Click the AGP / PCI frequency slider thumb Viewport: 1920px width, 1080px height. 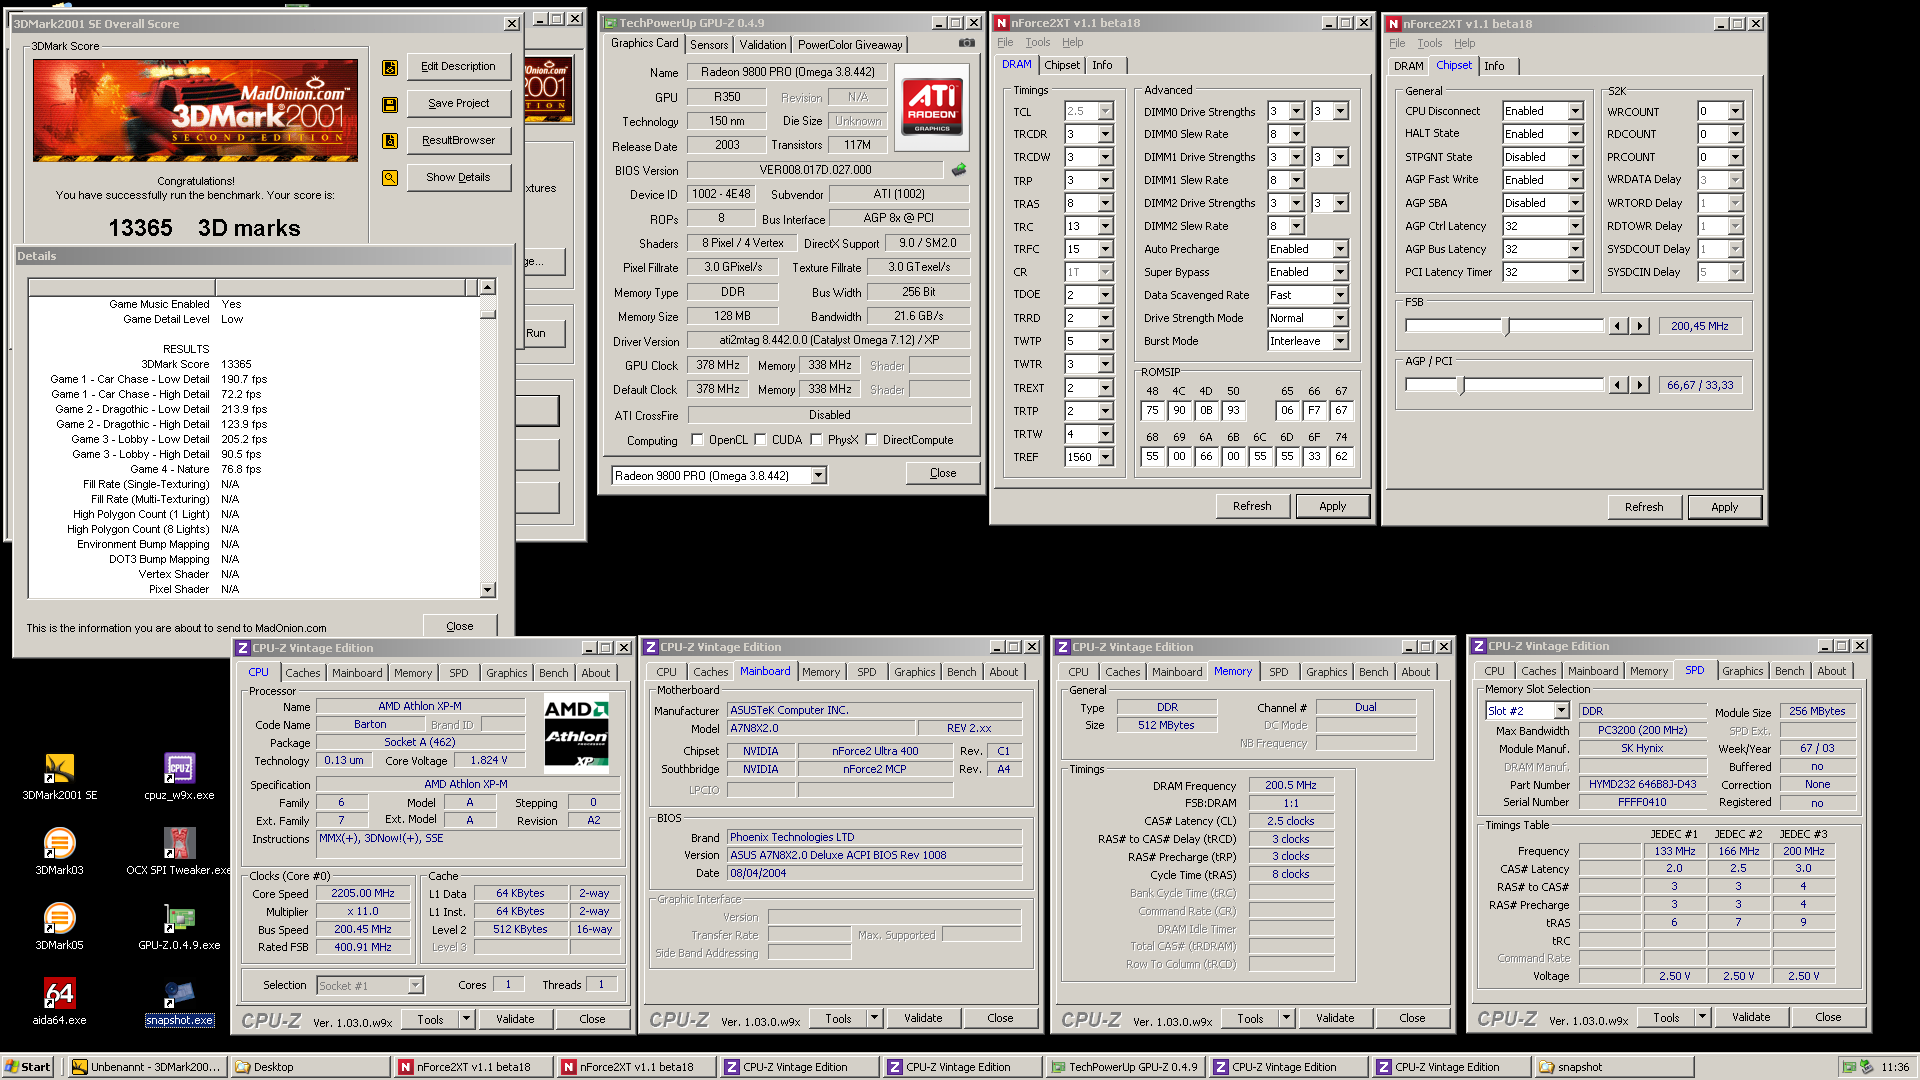click(x=1461, y=385)
